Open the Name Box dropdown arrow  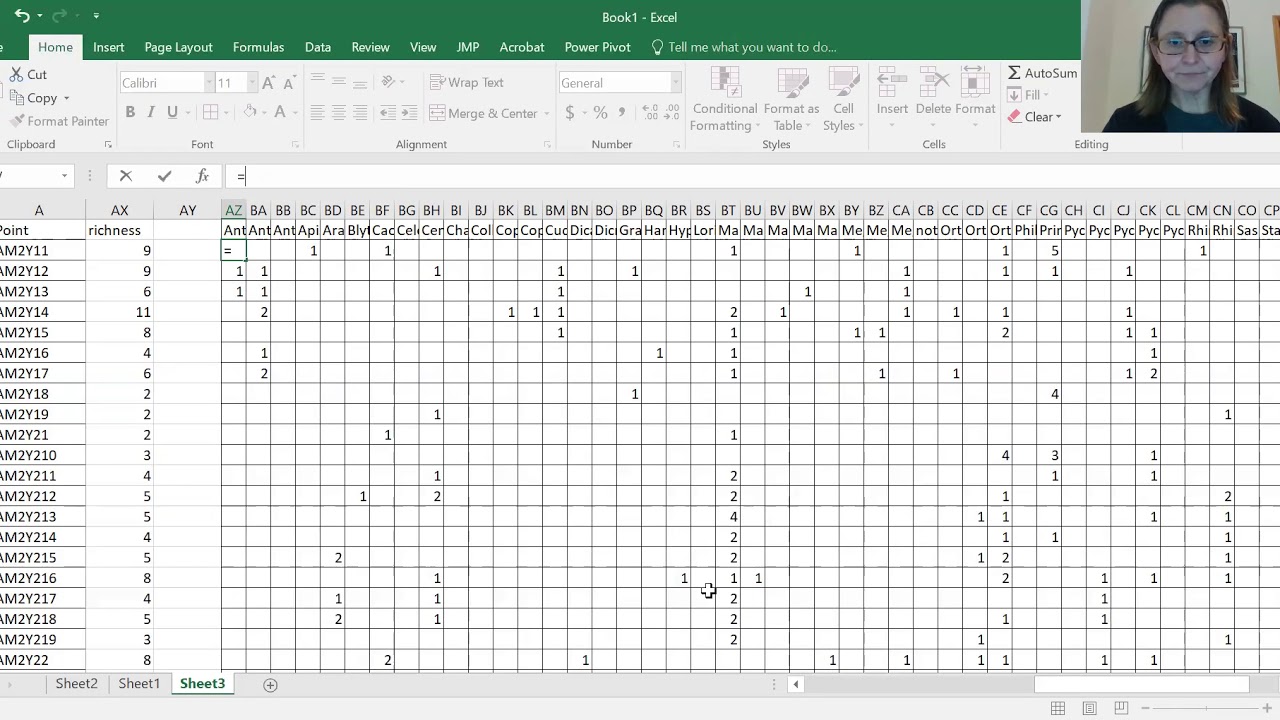click(64, 176)
